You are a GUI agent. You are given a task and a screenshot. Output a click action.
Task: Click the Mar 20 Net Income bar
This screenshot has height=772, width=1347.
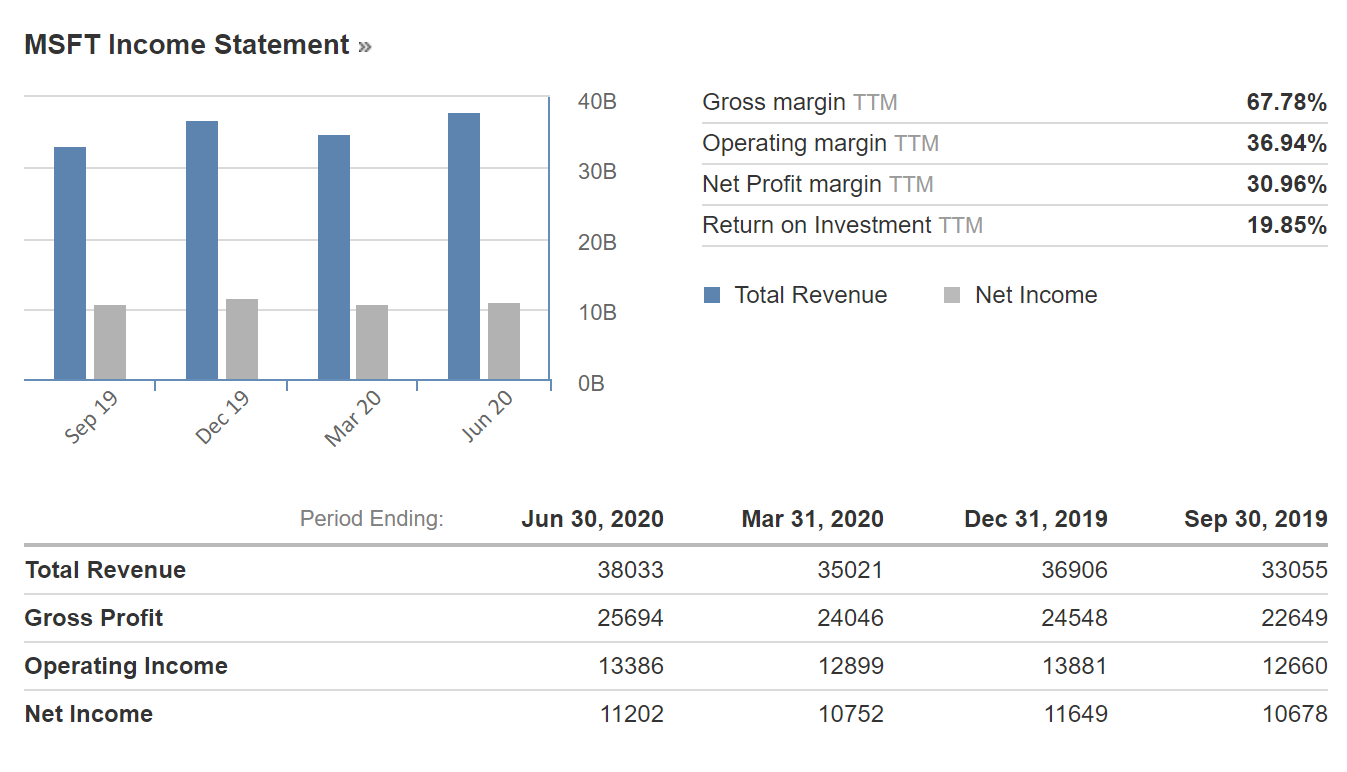pyautogui.click(x=372, y=342)
